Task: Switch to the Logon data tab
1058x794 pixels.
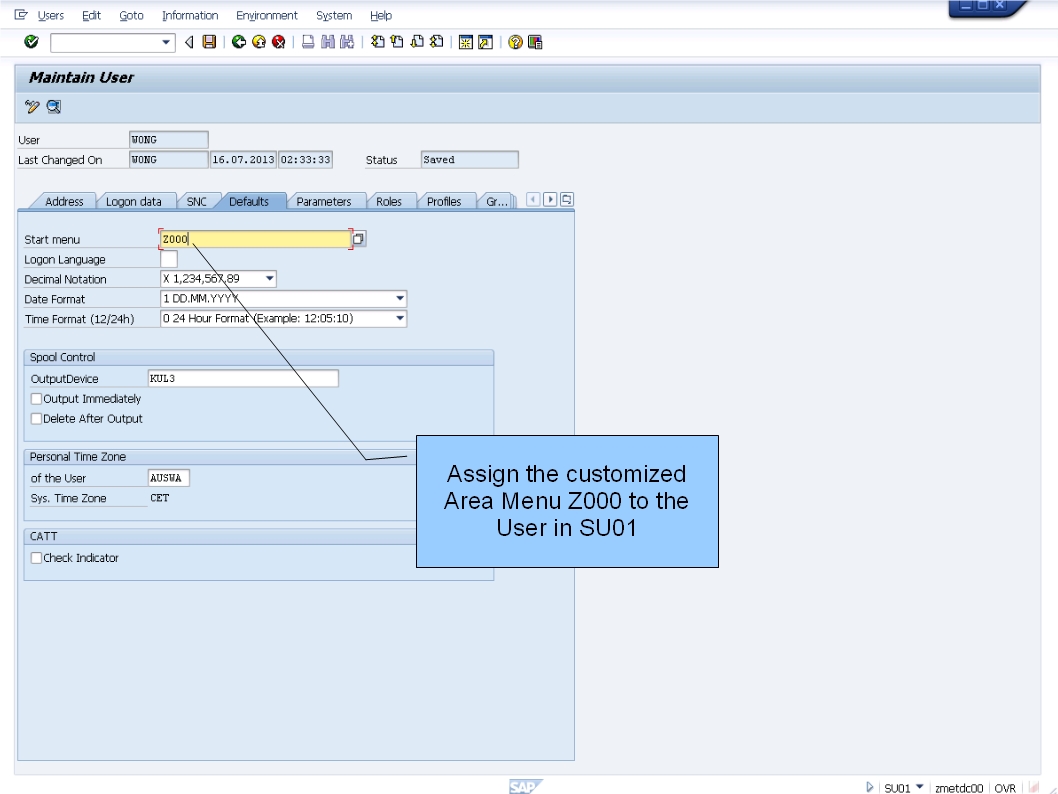Action: (x=135, y=201)
